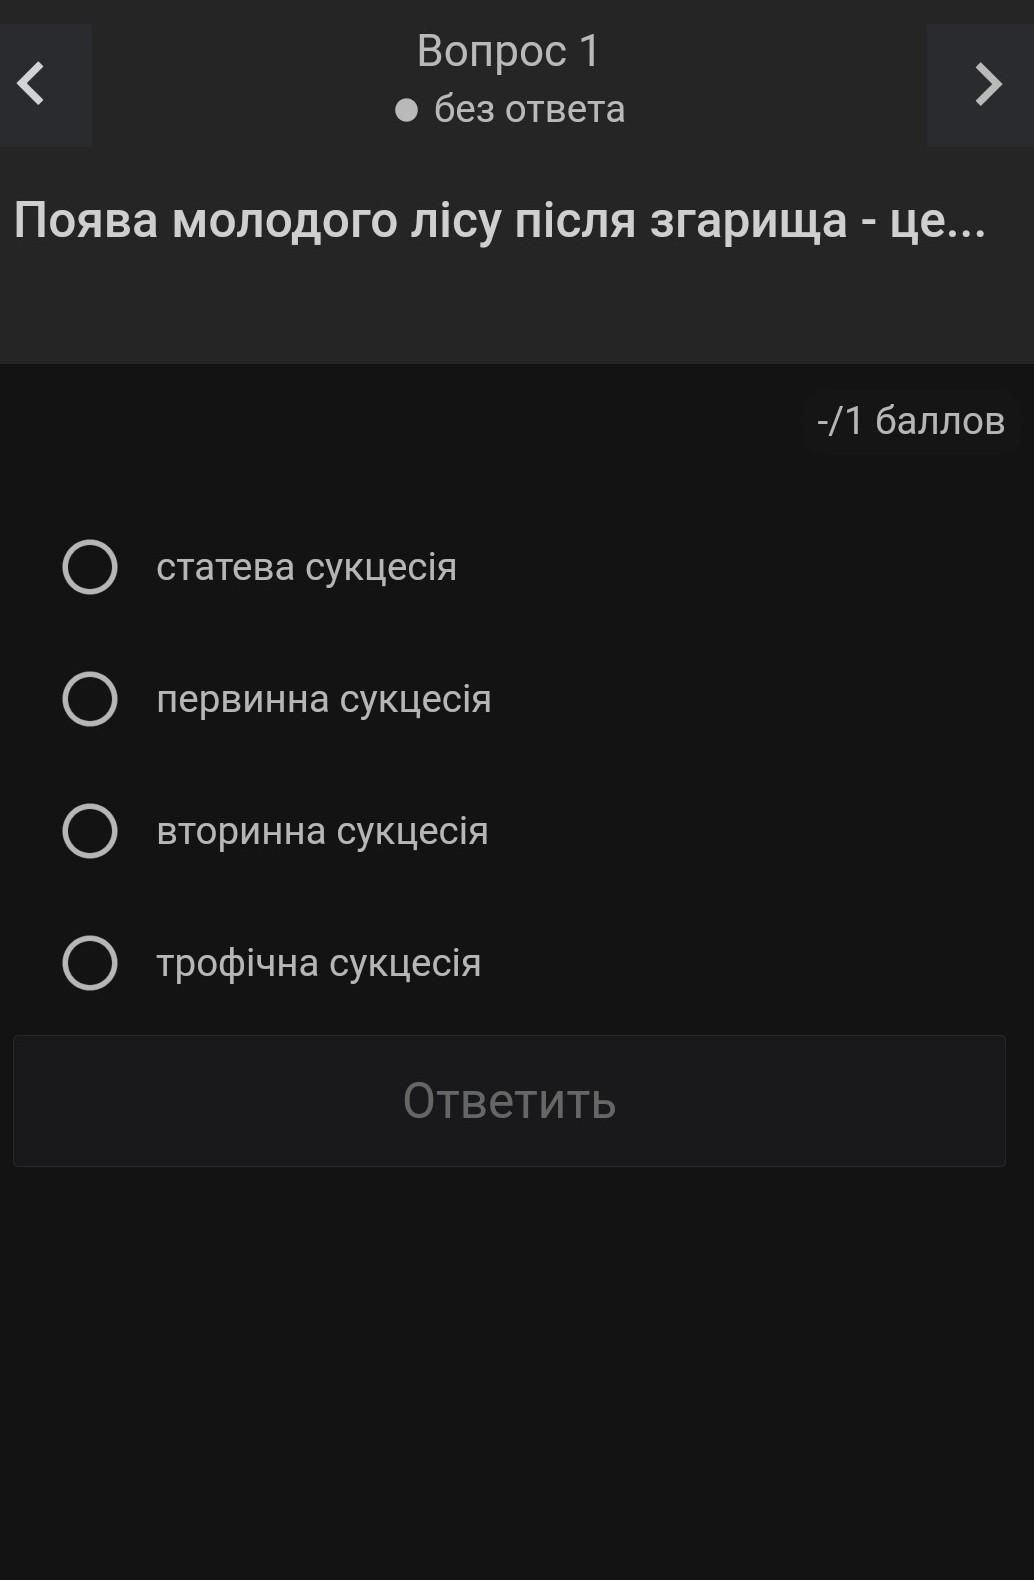Click the 'Вопрос 1' heading
Screen dimensions: 1034x1580
[x=508, y=51]
